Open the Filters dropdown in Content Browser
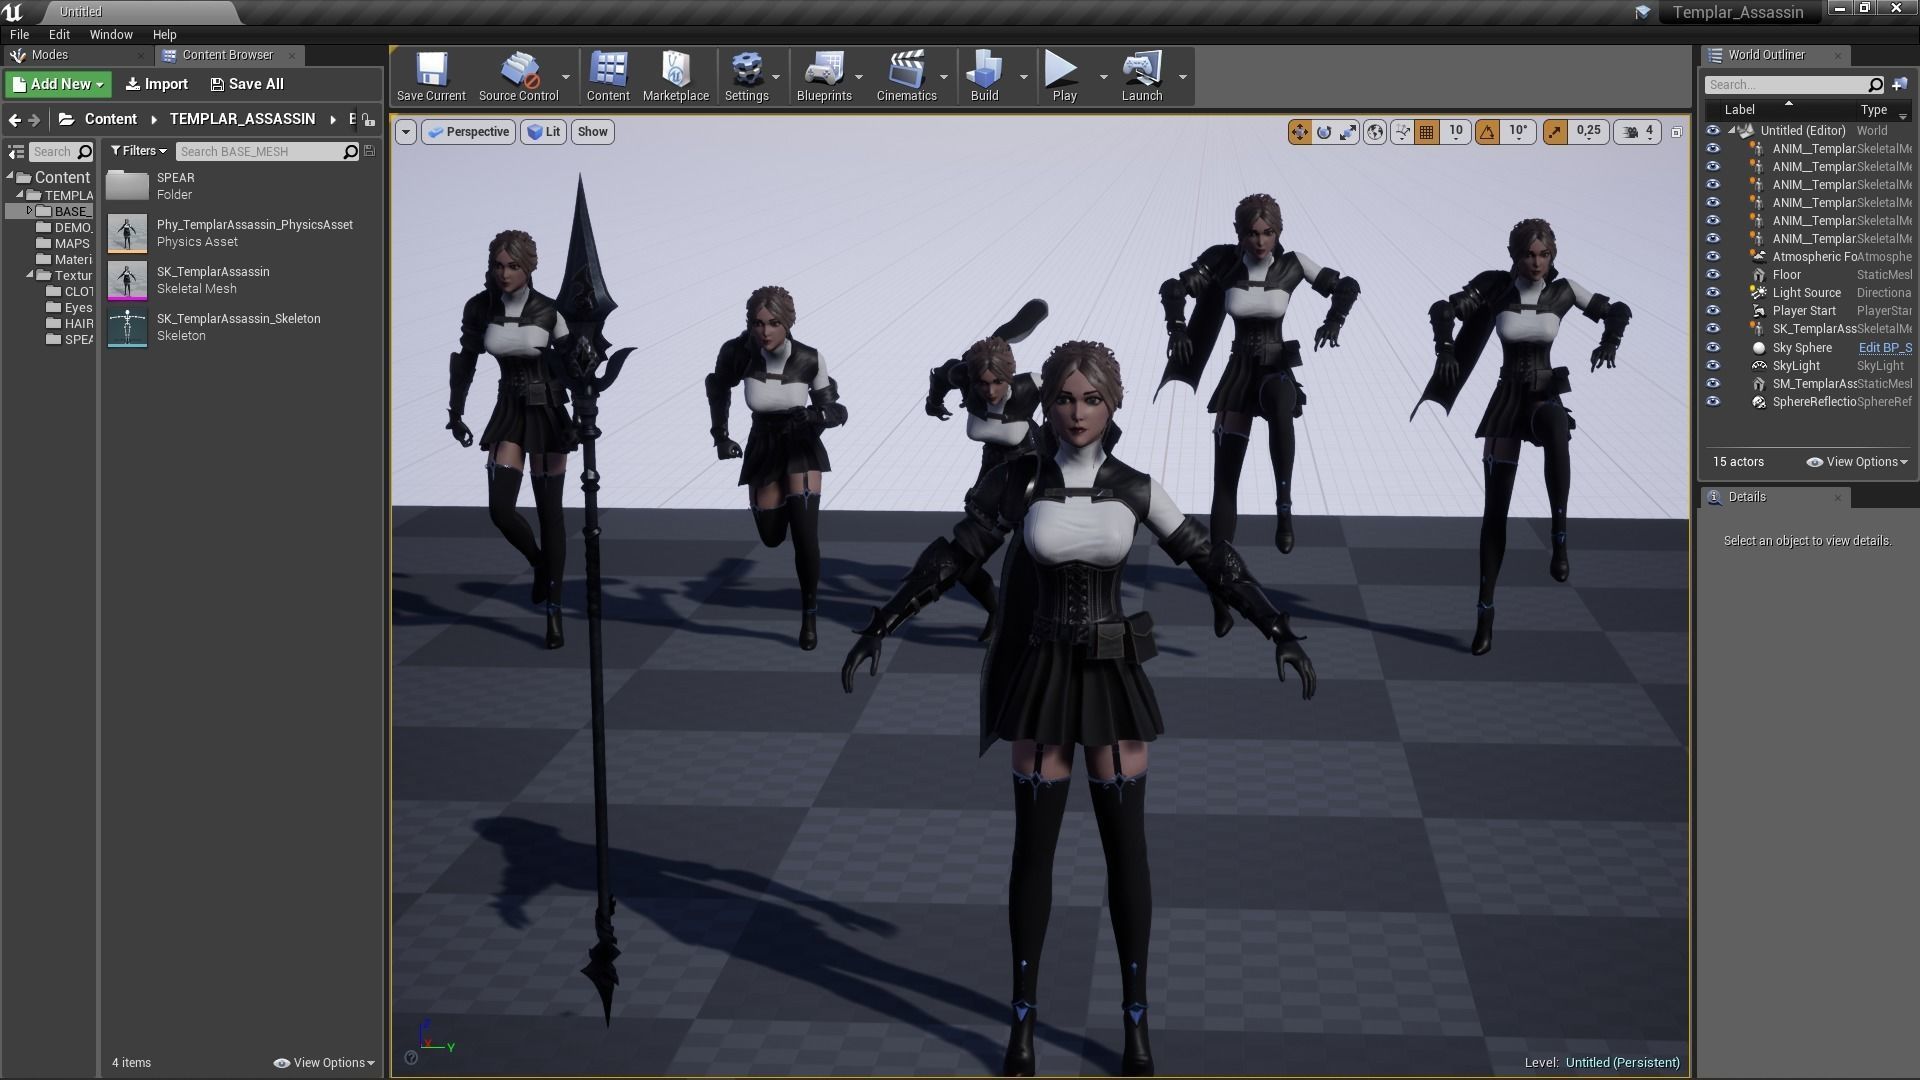Screen dimensions: 1920x1080 (138, 151)
